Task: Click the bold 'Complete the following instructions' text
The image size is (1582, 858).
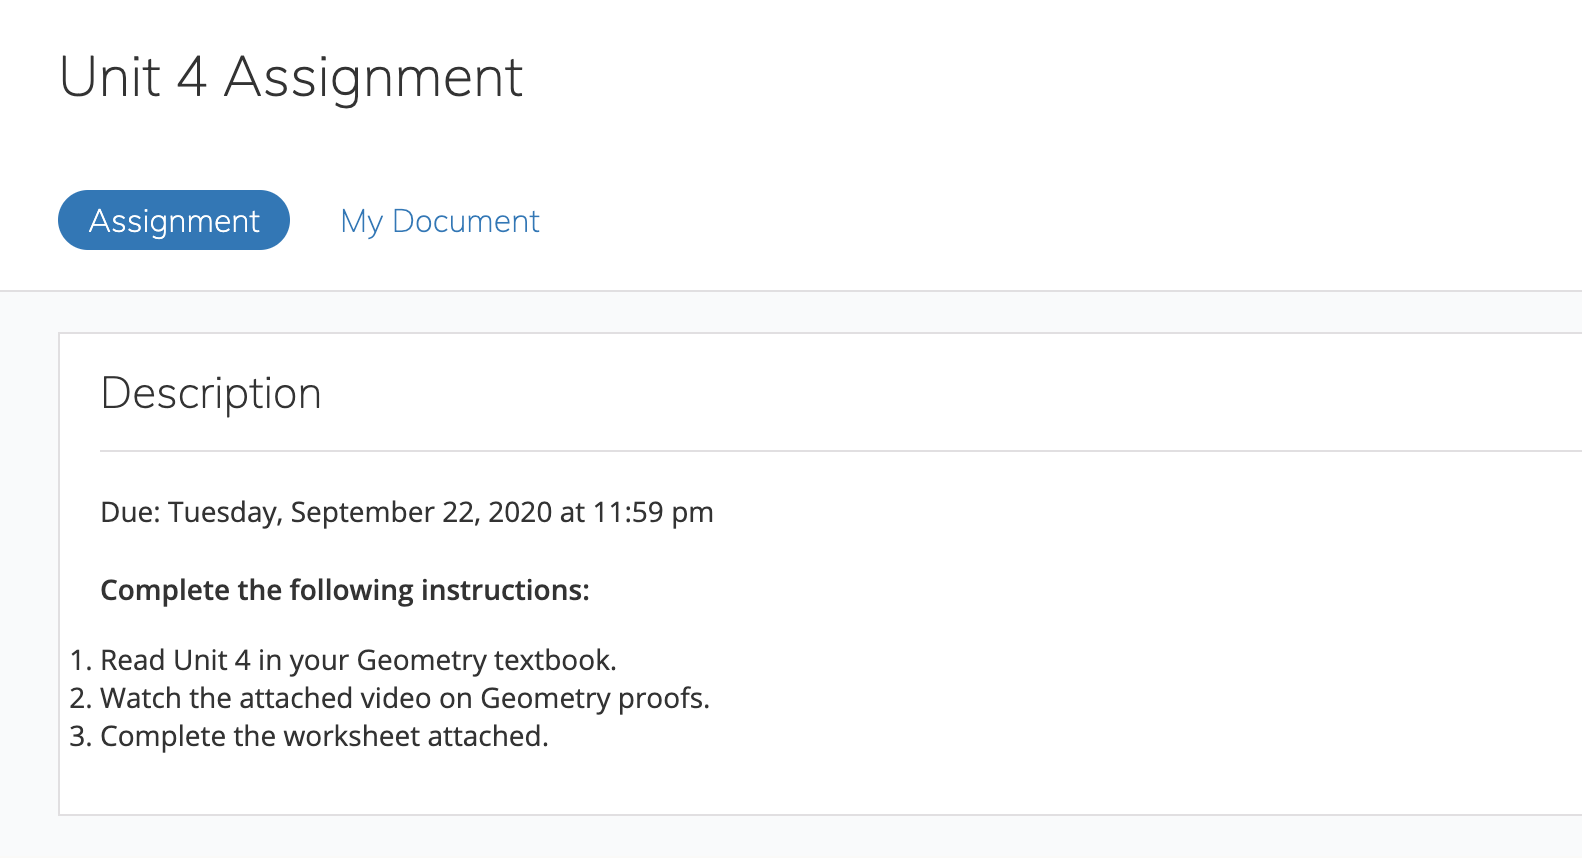Action: (x=345, y=590)
